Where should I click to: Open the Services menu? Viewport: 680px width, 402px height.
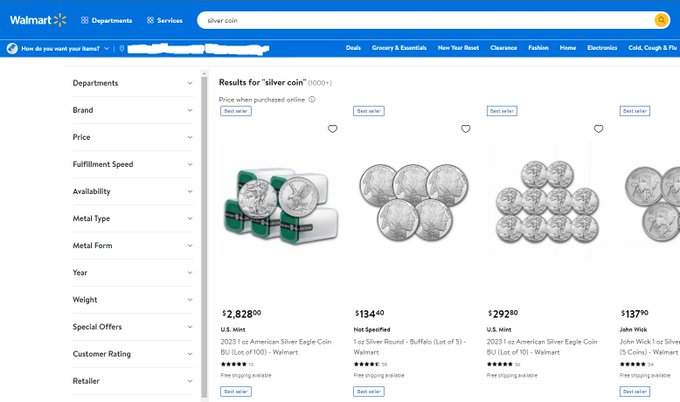(164, 20)
